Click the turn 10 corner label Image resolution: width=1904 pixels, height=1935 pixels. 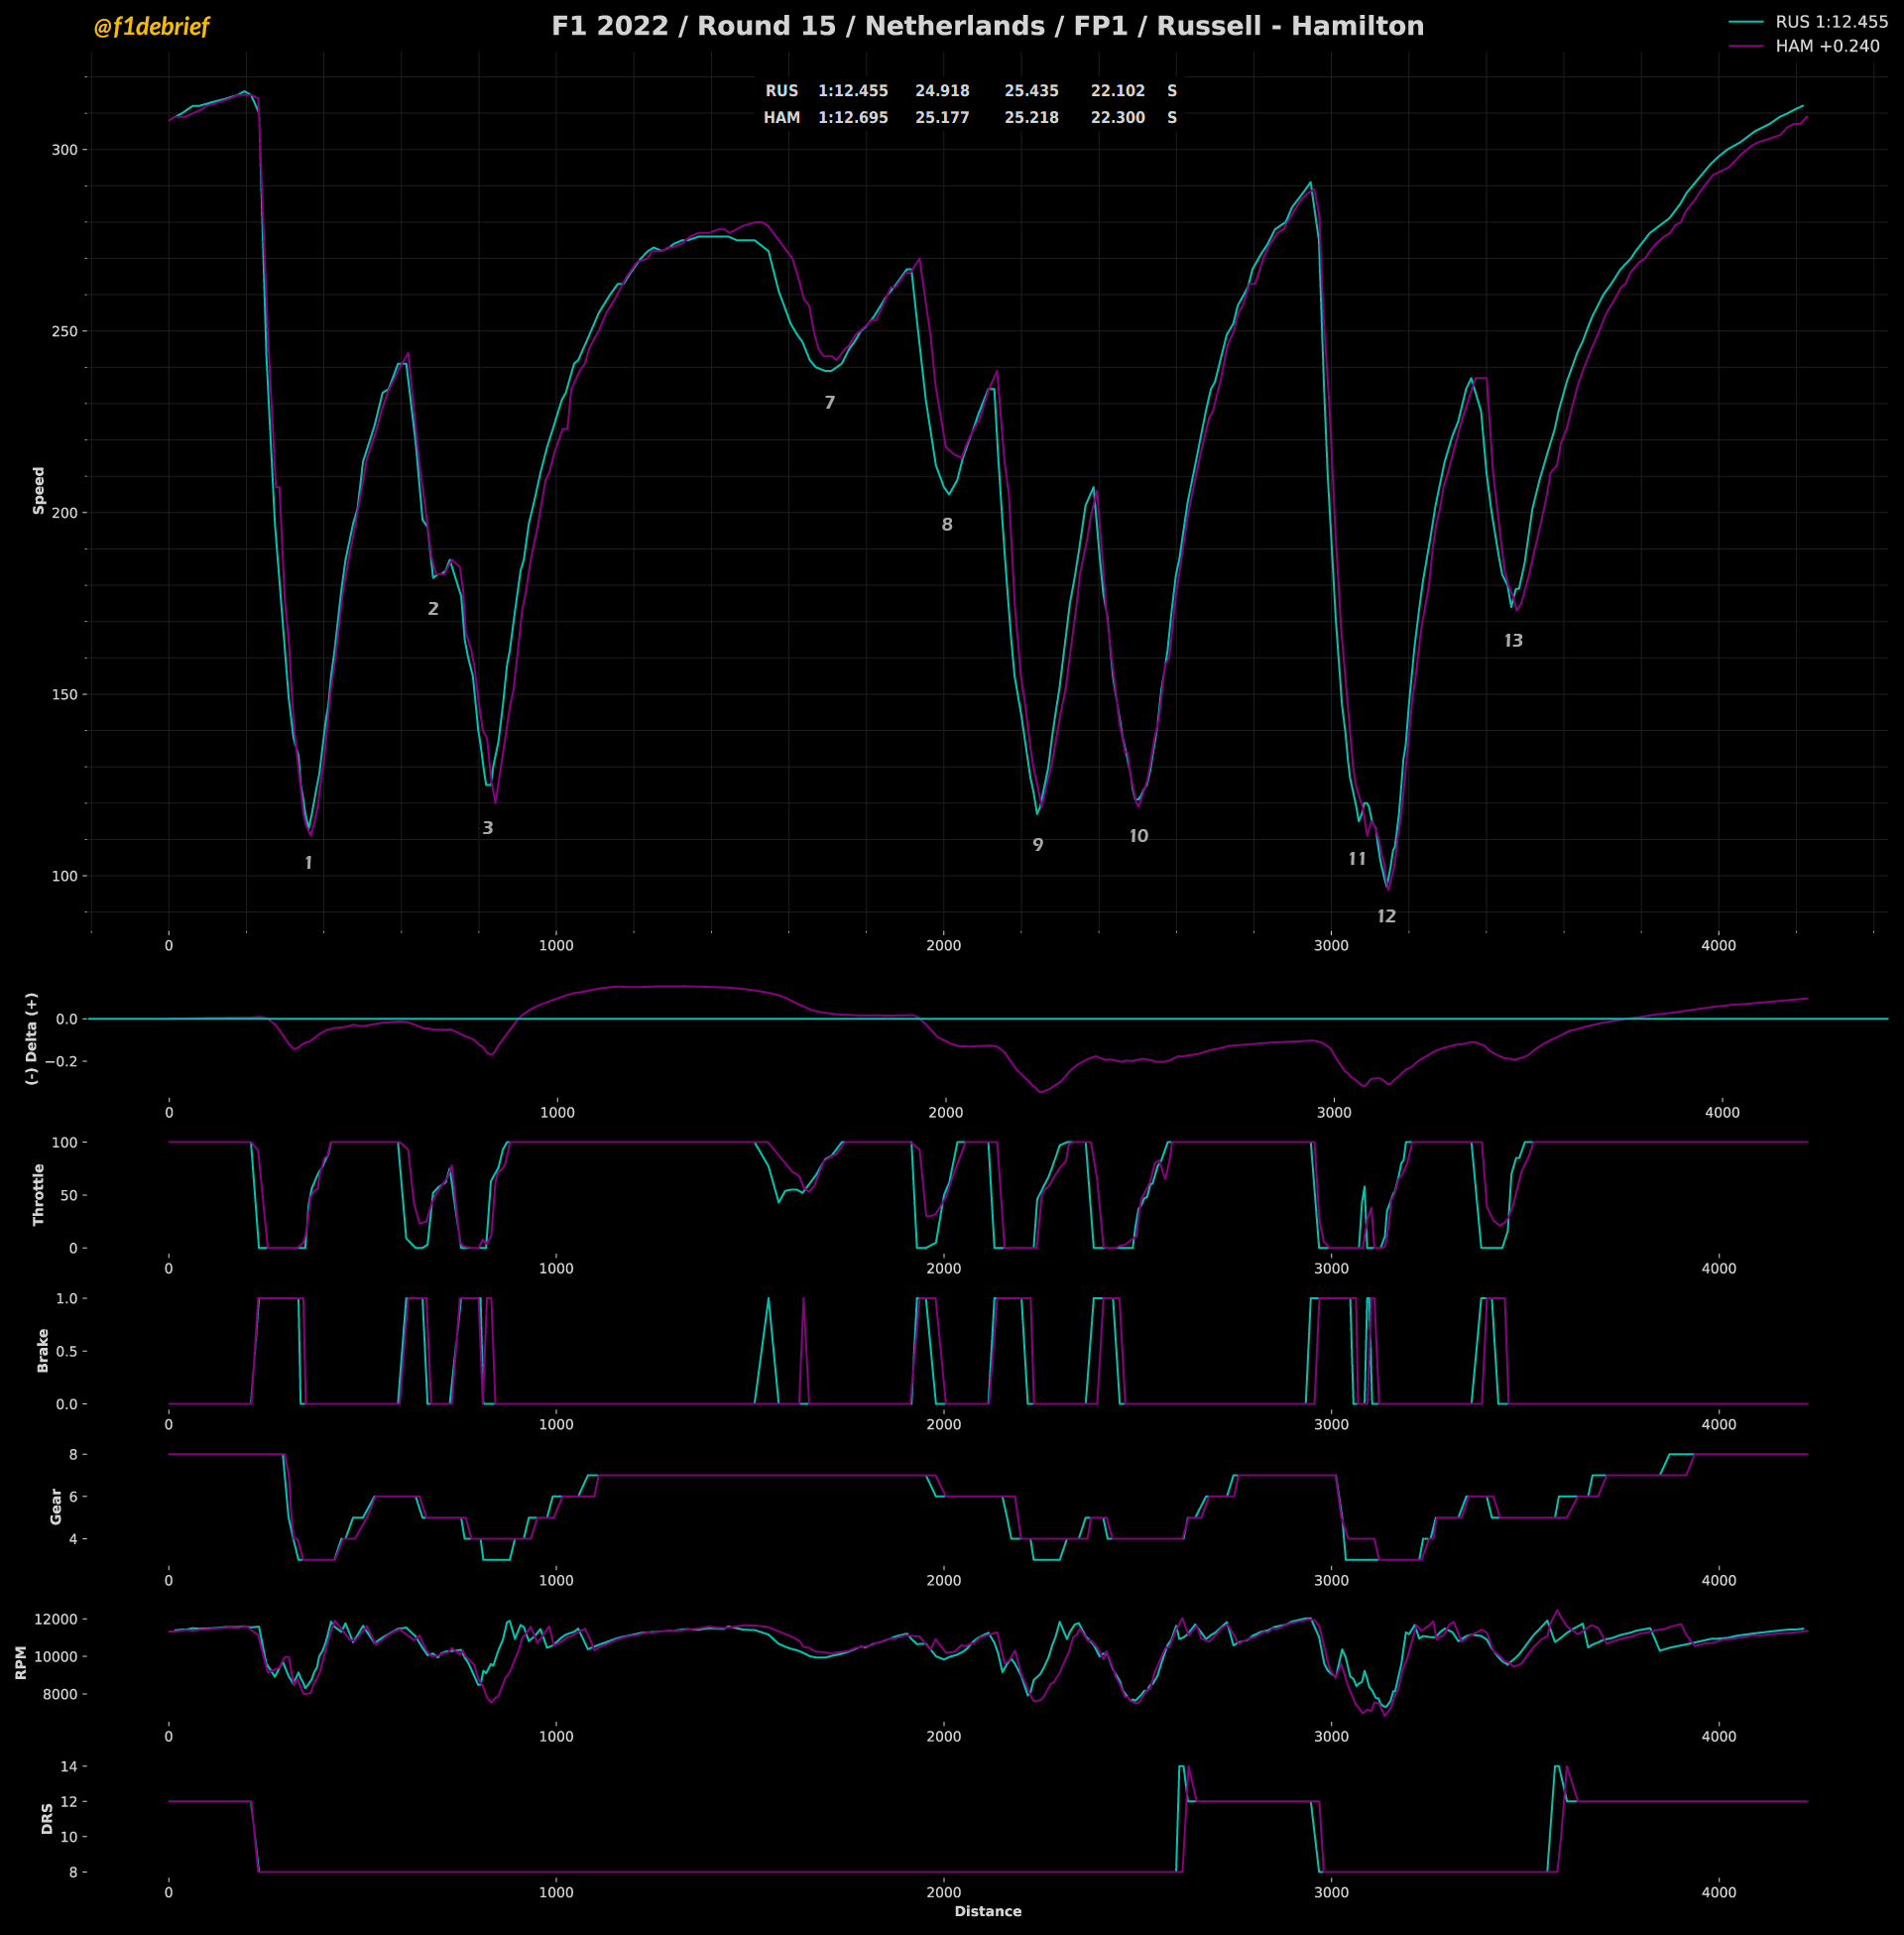coord(1138,836)
